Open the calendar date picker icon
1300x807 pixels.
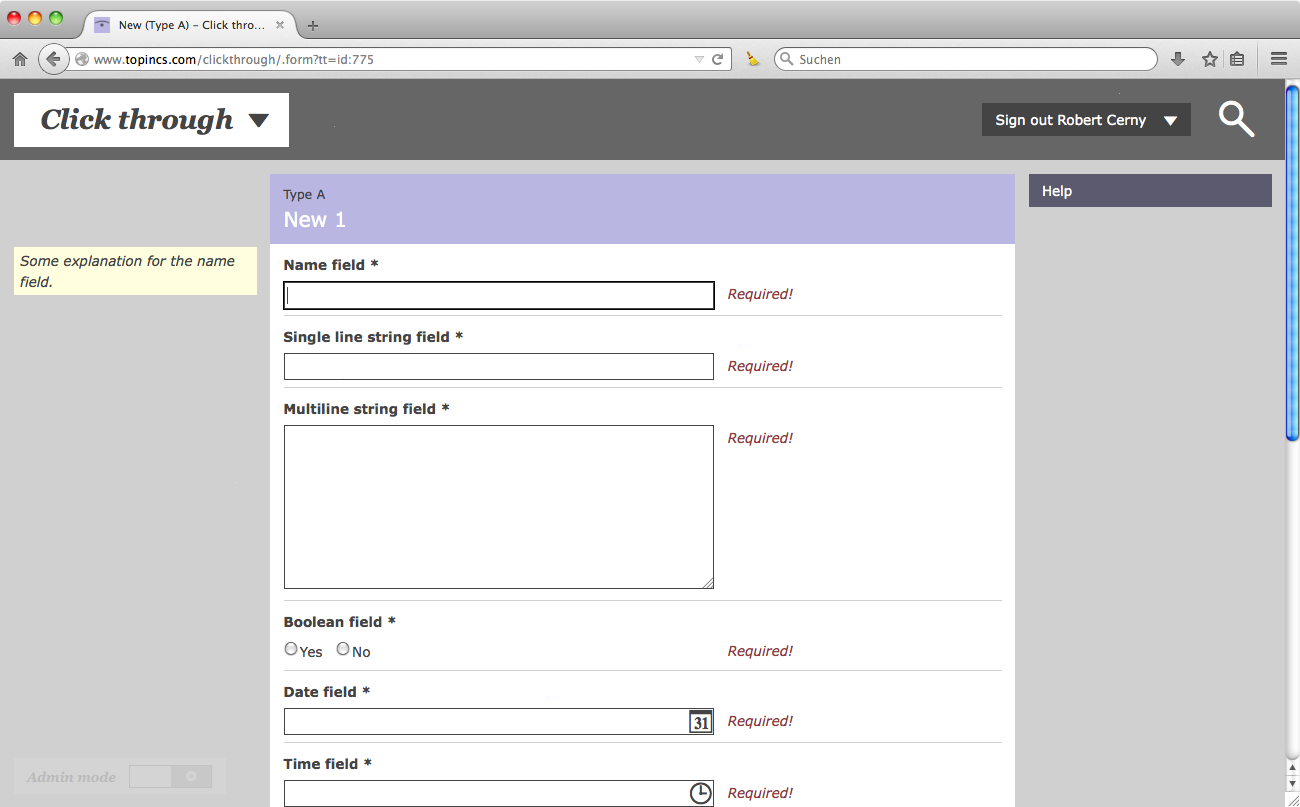tap(700, 722)
